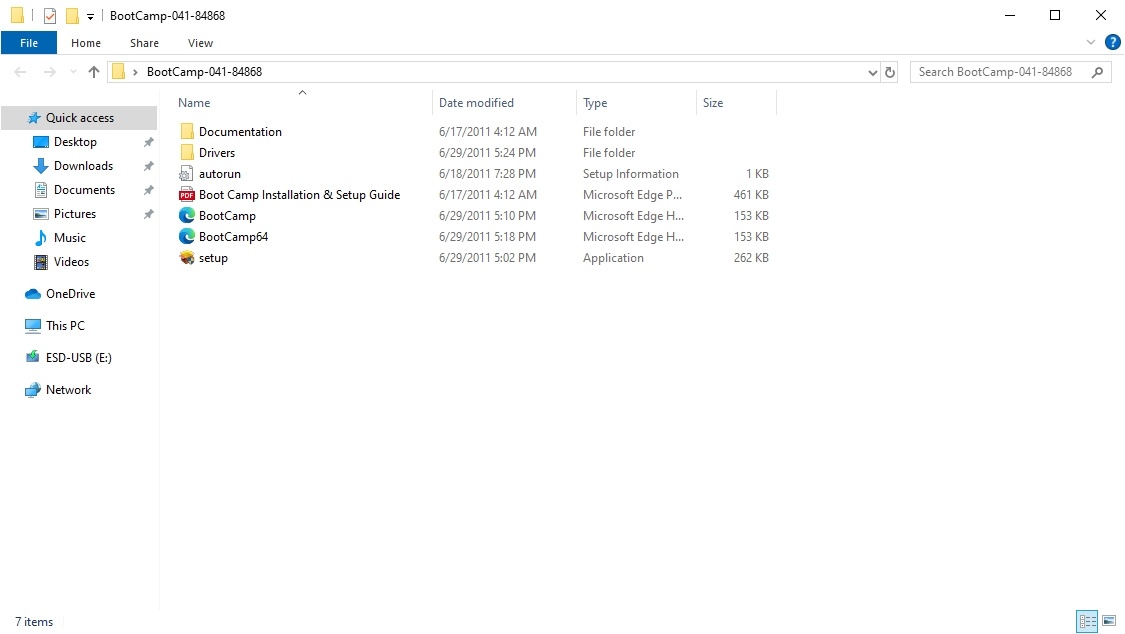Click the Music note icon in sidebar
This screenshot has height=634, width=1125.
(x=41, y=238)
